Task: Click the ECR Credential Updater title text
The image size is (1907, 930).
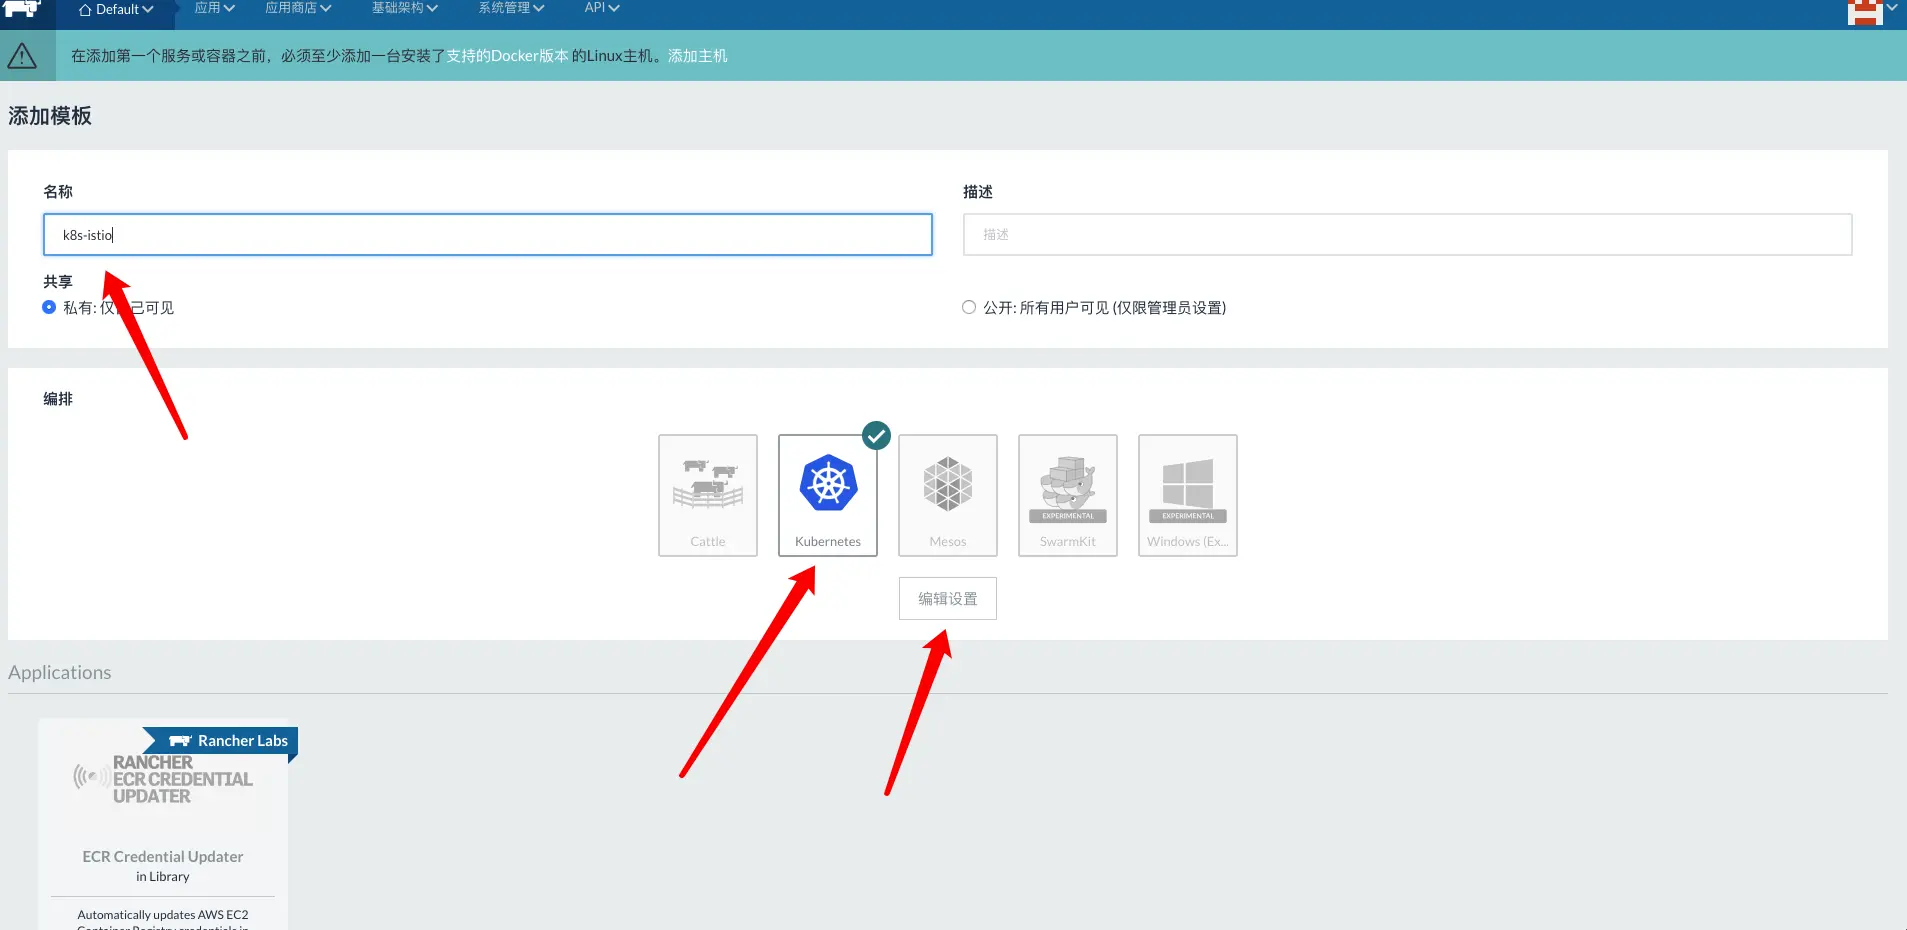Action: pos(163,857)
